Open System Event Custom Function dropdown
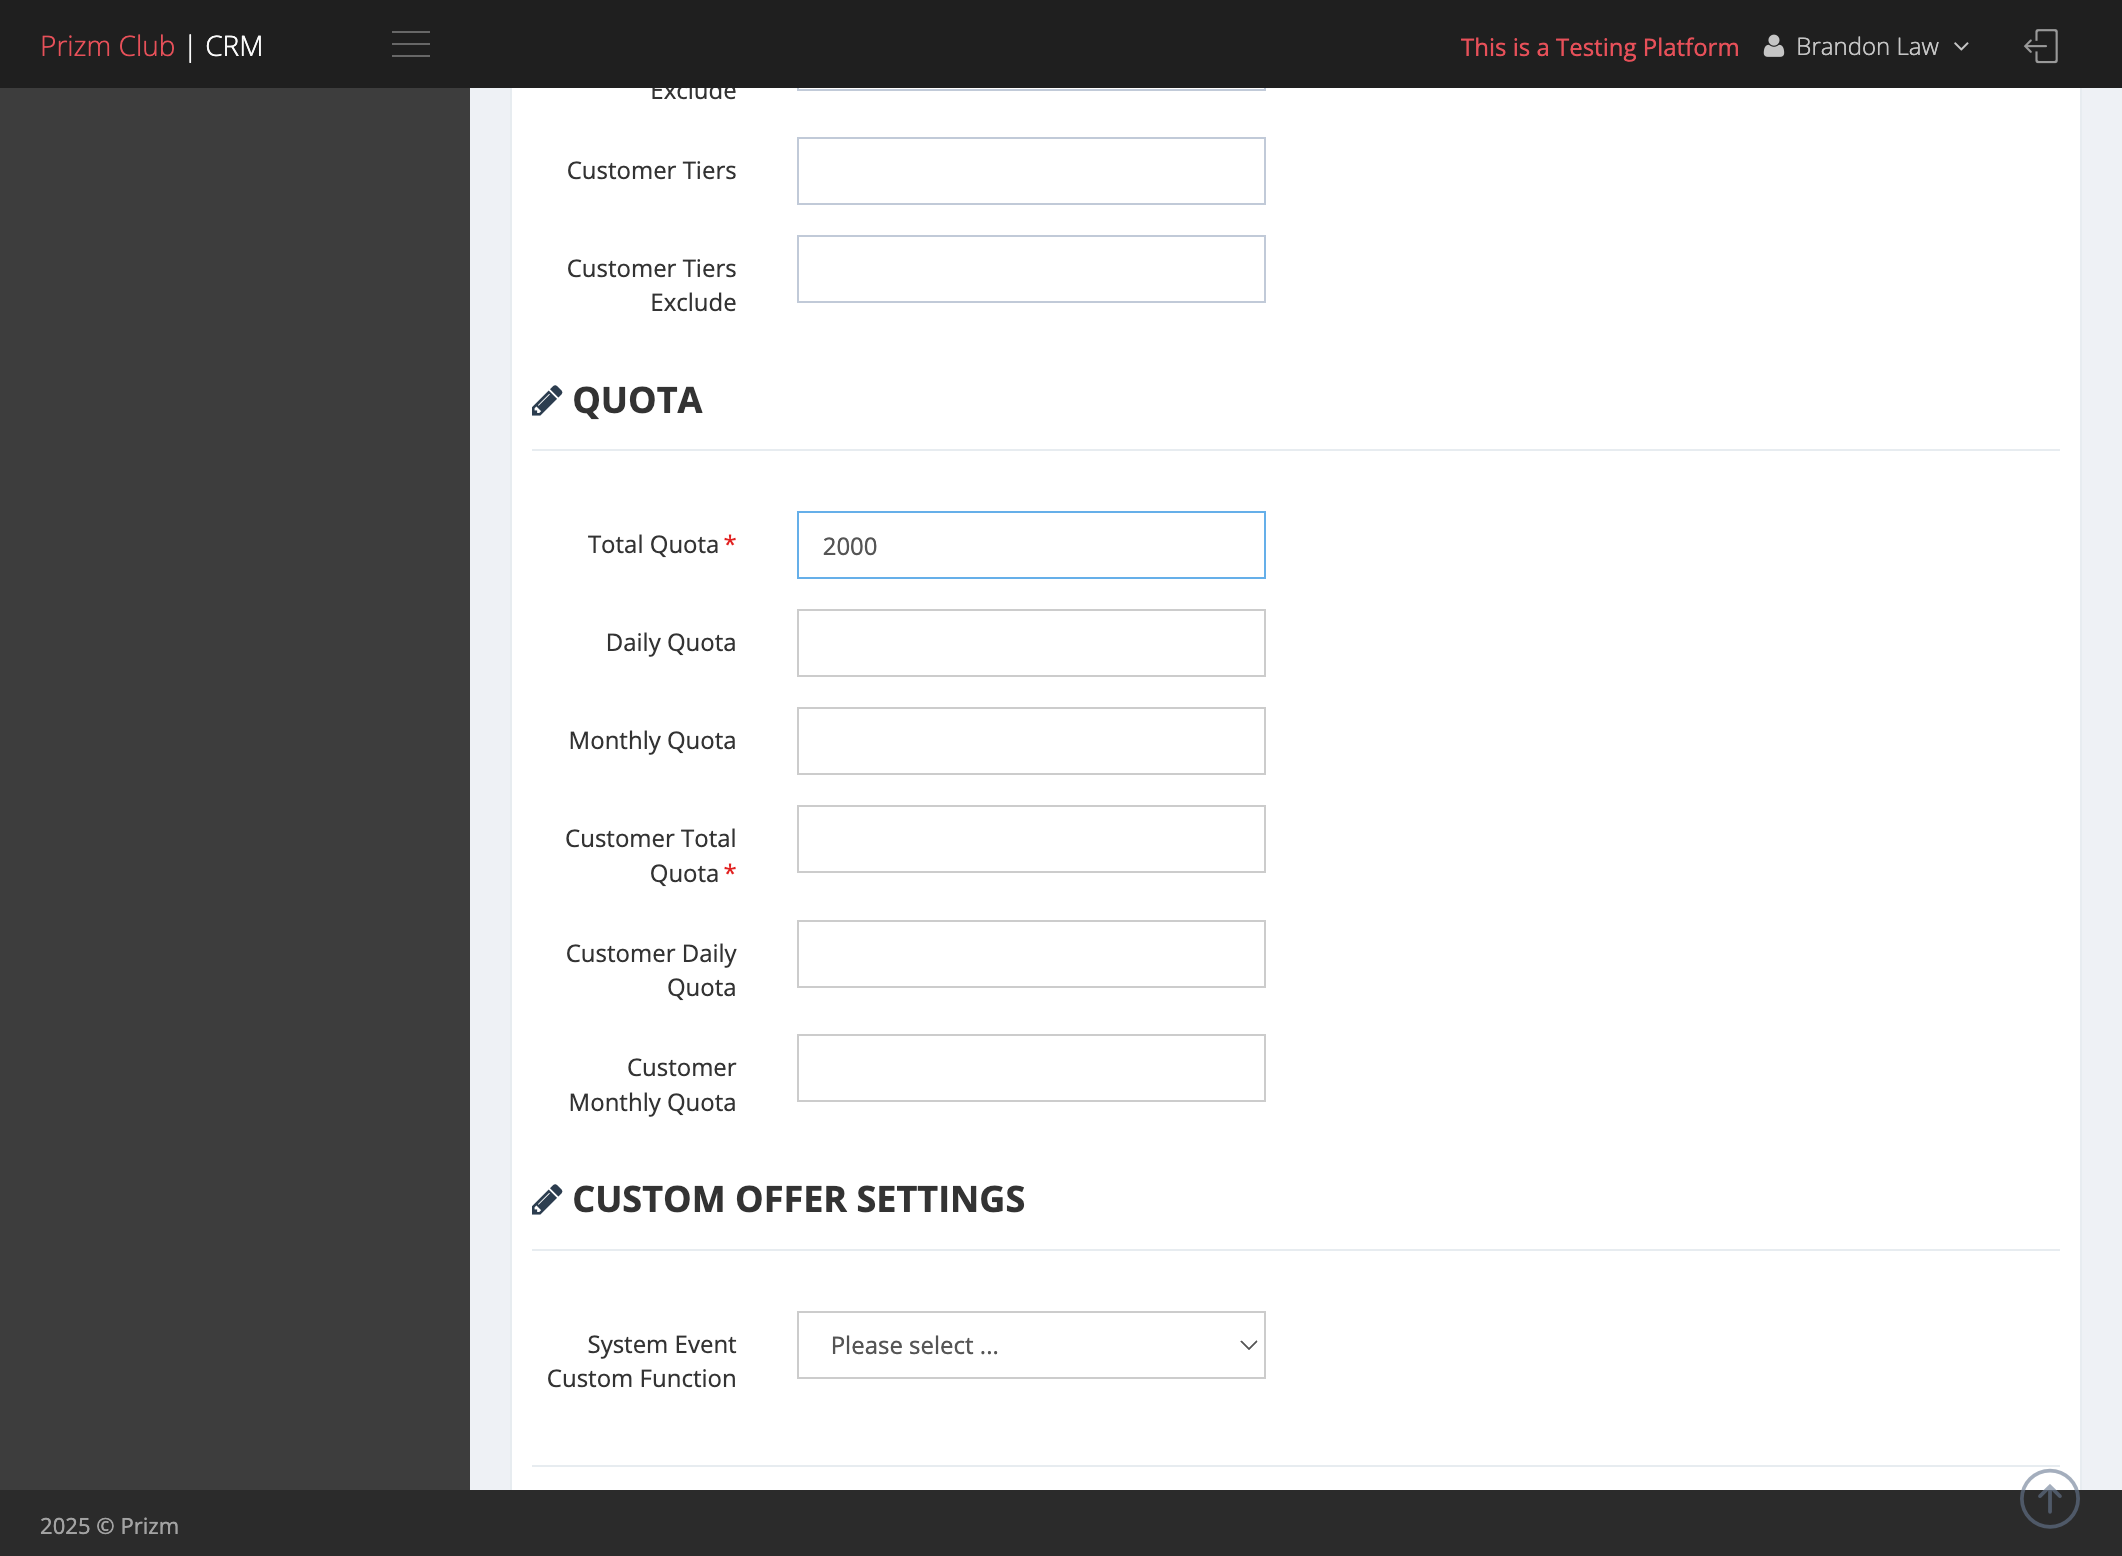2122x1556 pixels. coord(1031,1345)
